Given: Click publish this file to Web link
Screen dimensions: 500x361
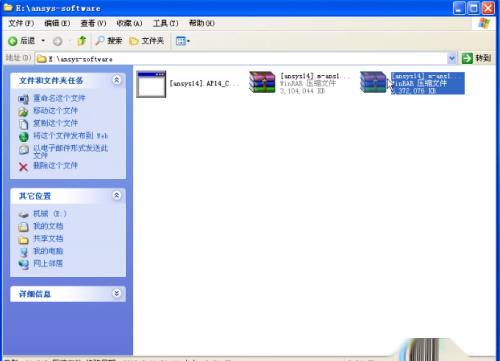Looking at the screenshot, I should pyautogui.click(x=70, y=135).
